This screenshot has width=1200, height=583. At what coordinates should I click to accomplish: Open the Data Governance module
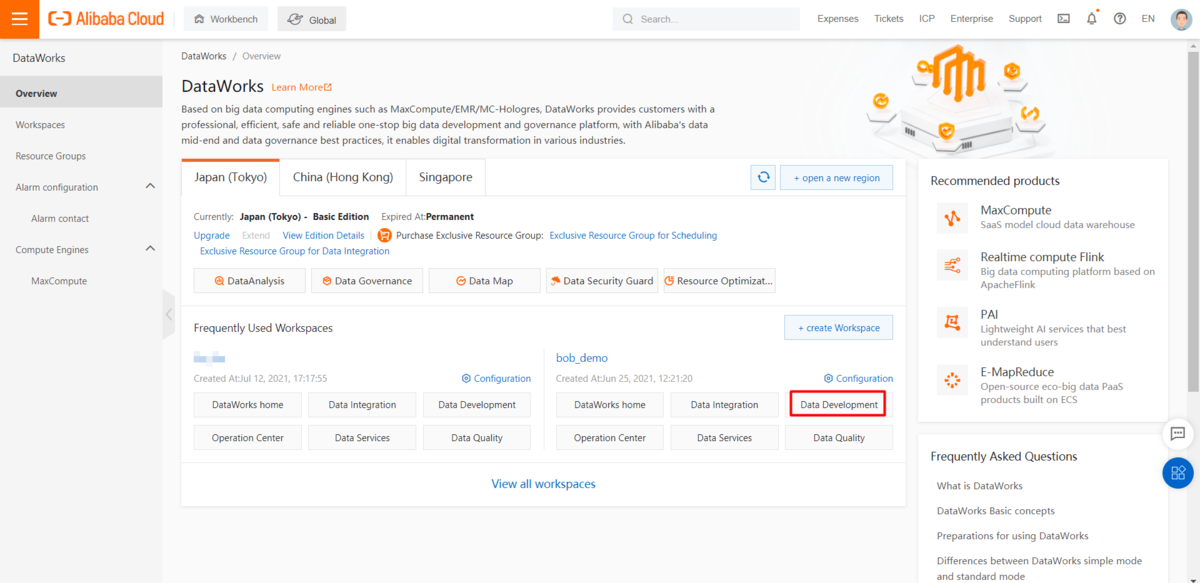[366, 281]
